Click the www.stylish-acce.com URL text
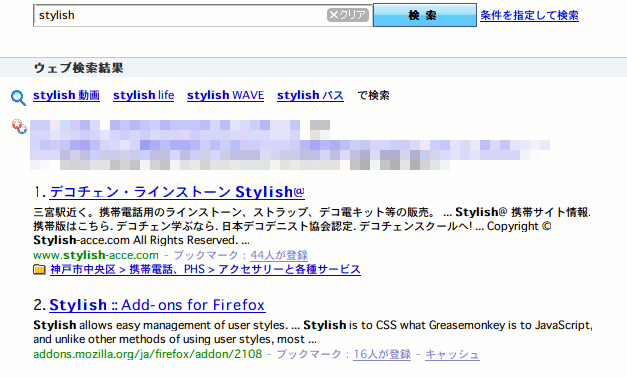This screenshot has width=627, height=378. [x=96, y=255]
